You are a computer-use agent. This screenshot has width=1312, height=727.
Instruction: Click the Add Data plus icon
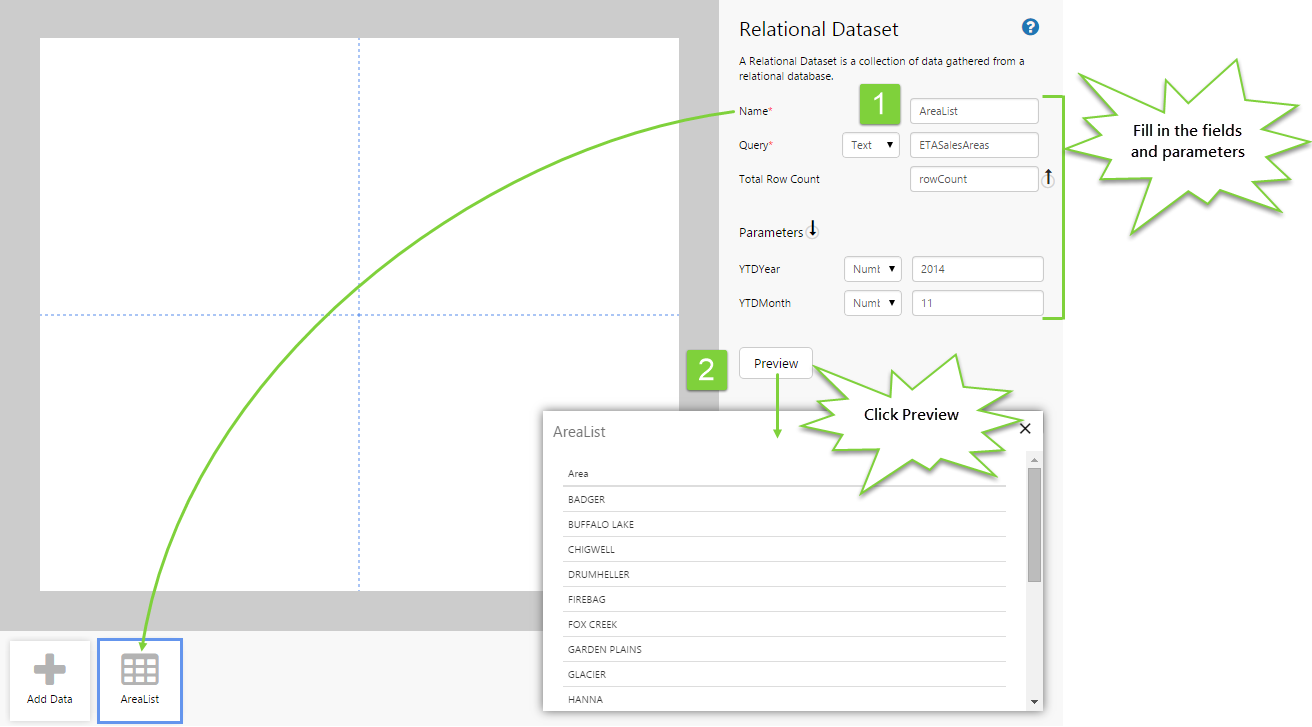pyautogui.click(x=50, y=671)
